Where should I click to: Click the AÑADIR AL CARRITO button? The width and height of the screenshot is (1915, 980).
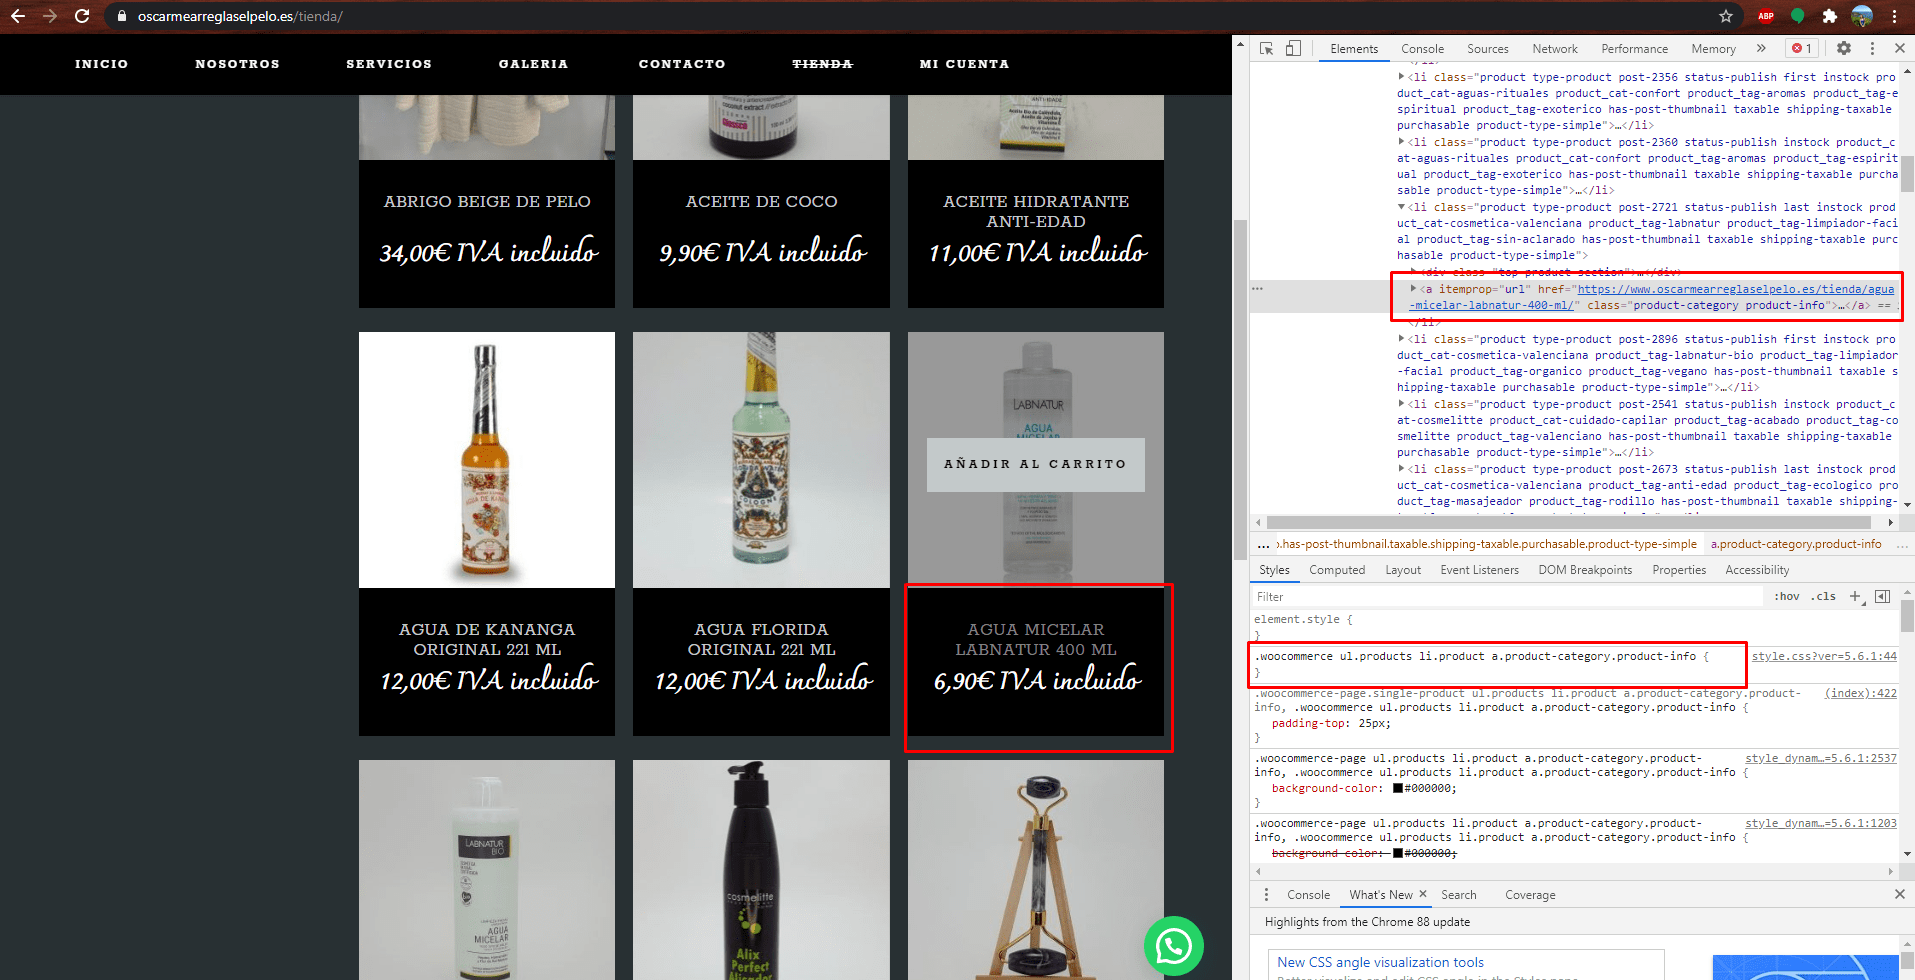point(1035,464)
